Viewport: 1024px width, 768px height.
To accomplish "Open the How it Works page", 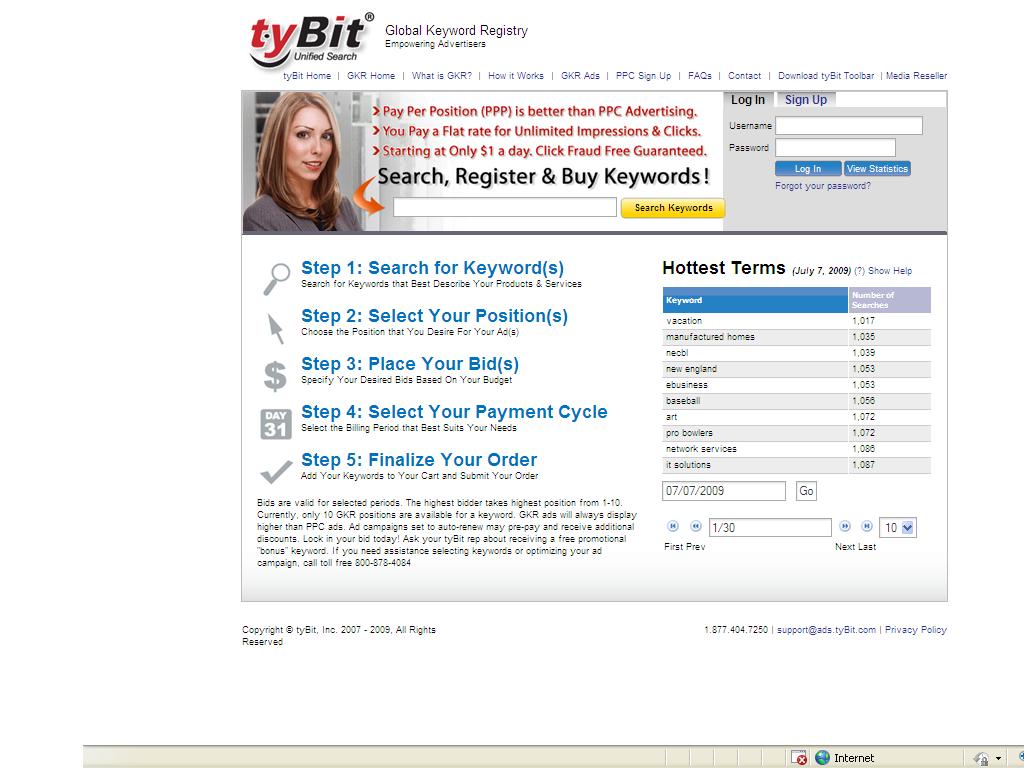I will pyautogui.click(x=516, y=76).
